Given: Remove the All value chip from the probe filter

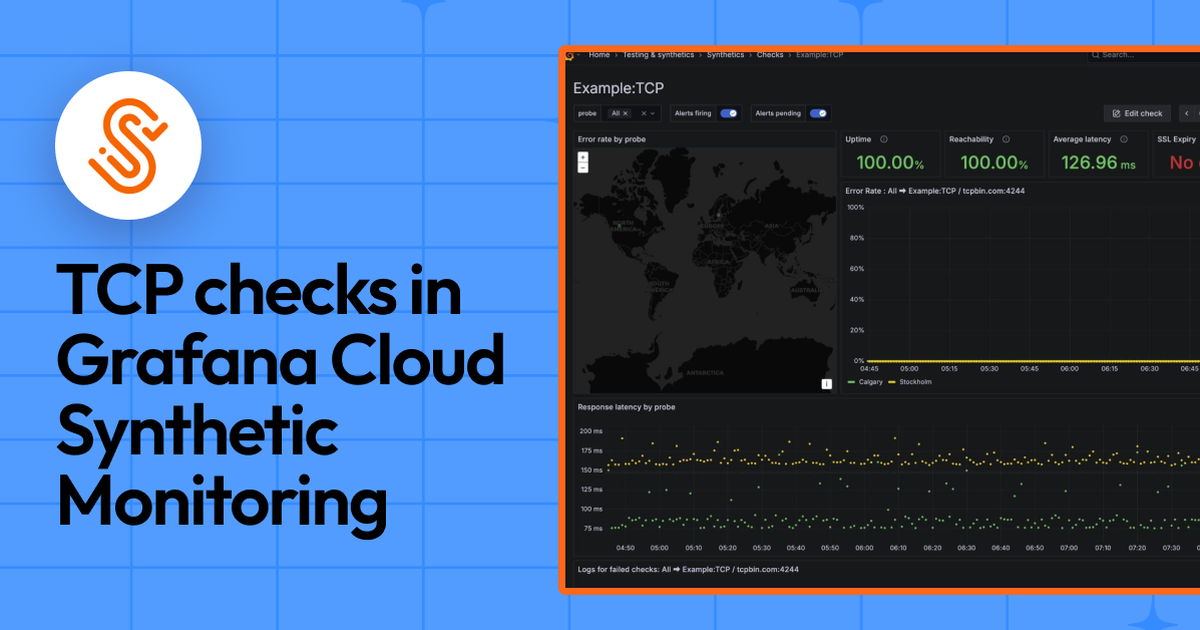Looking at the screenshot, I should click(625, 113).
